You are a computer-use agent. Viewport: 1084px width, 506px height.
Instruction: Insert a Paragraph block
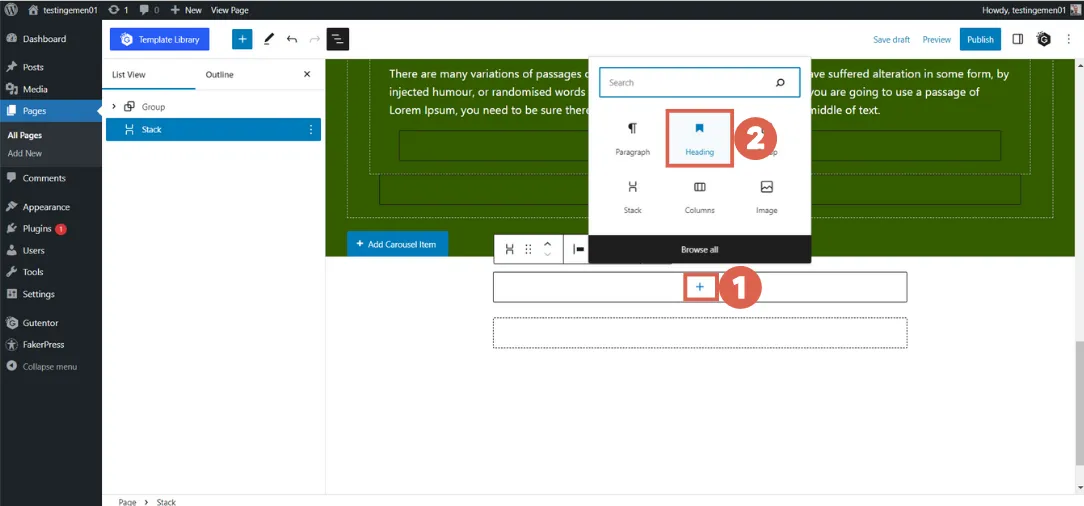(x=633, y=138)
